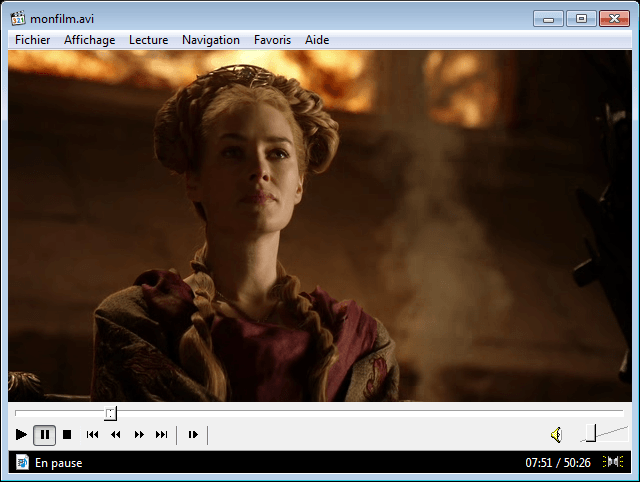
Task: Advance the video by one frame
Action: tap(193, 434)
